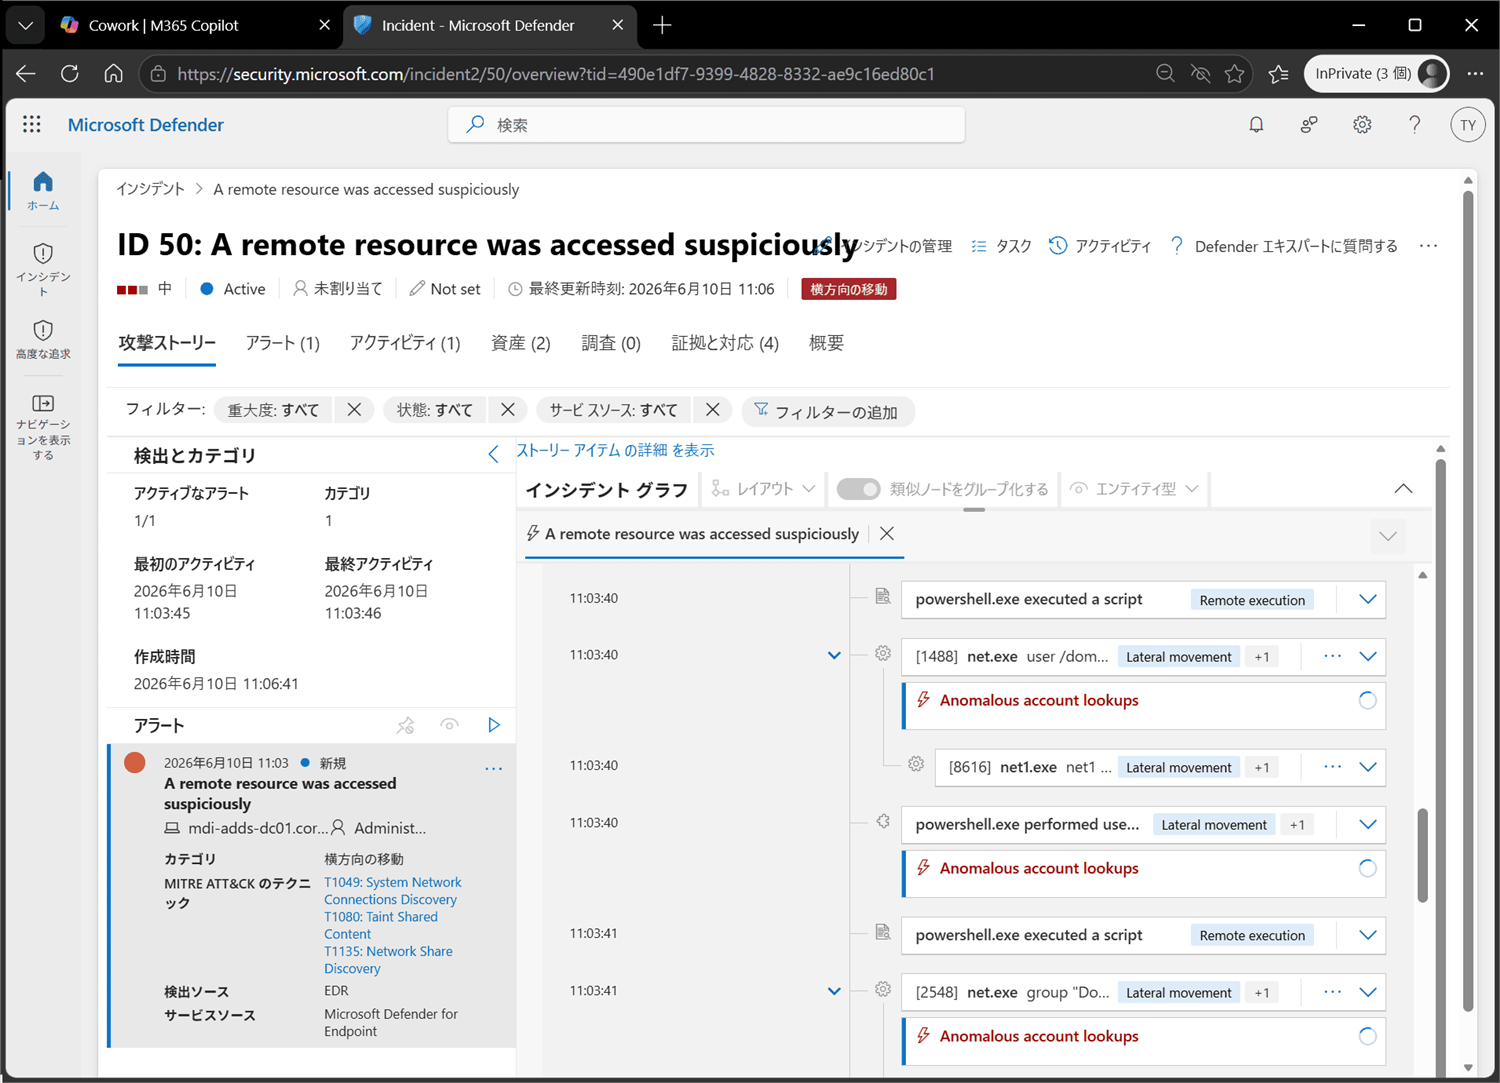This screenshot has width=1500, height=1083.
Task: Switch to the Alerts (1) tab
Action: click(283, 344)
